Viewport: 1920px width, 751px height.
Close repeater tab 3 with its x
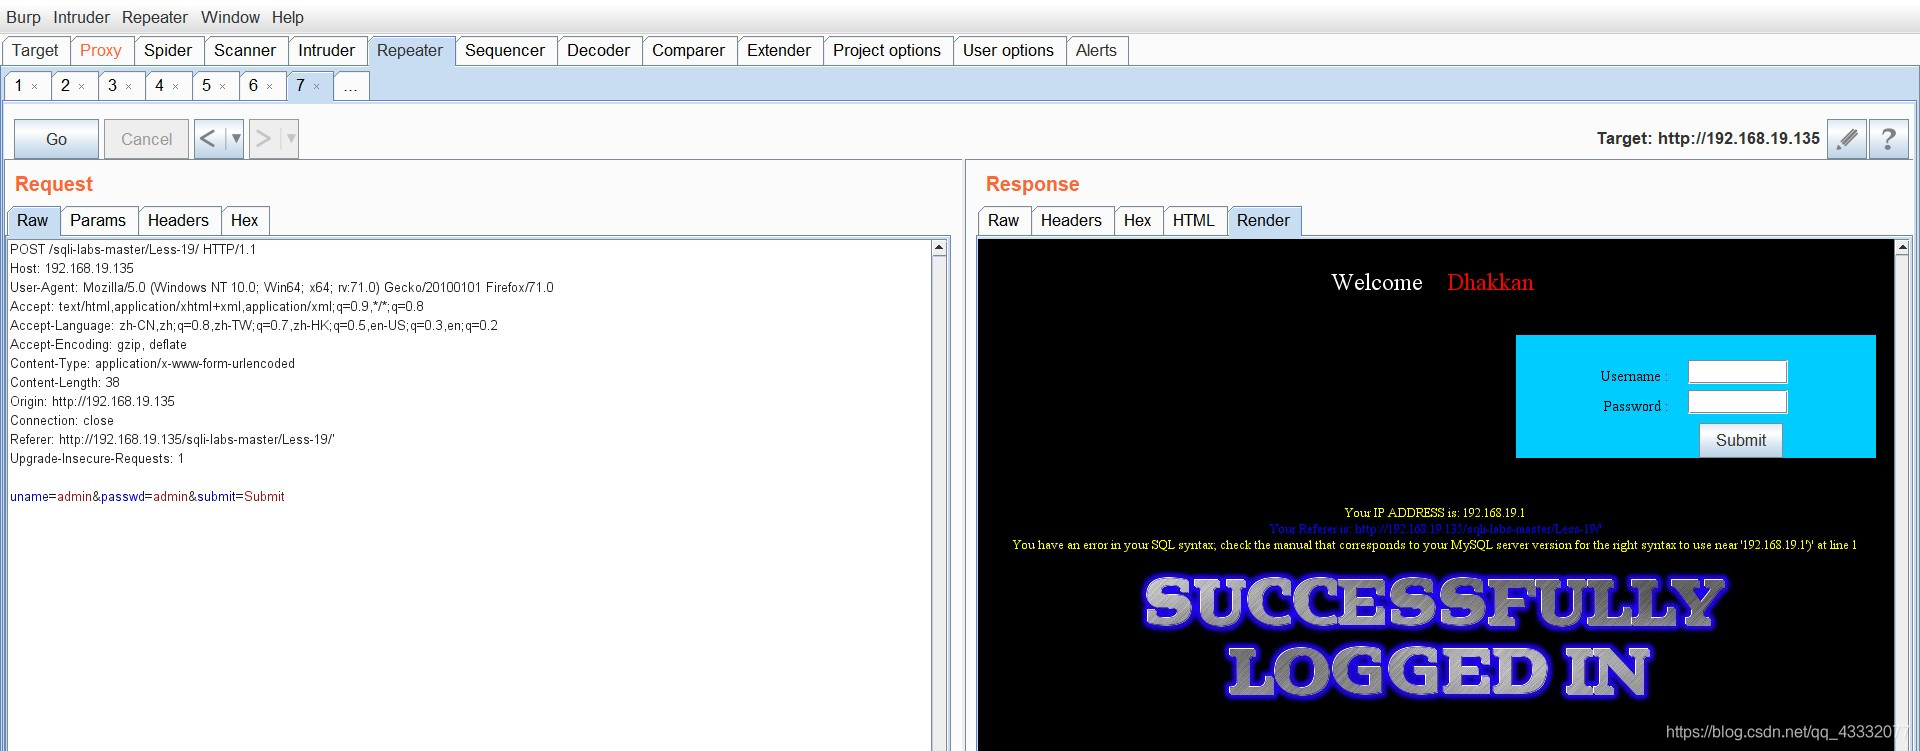pos(129,87)
